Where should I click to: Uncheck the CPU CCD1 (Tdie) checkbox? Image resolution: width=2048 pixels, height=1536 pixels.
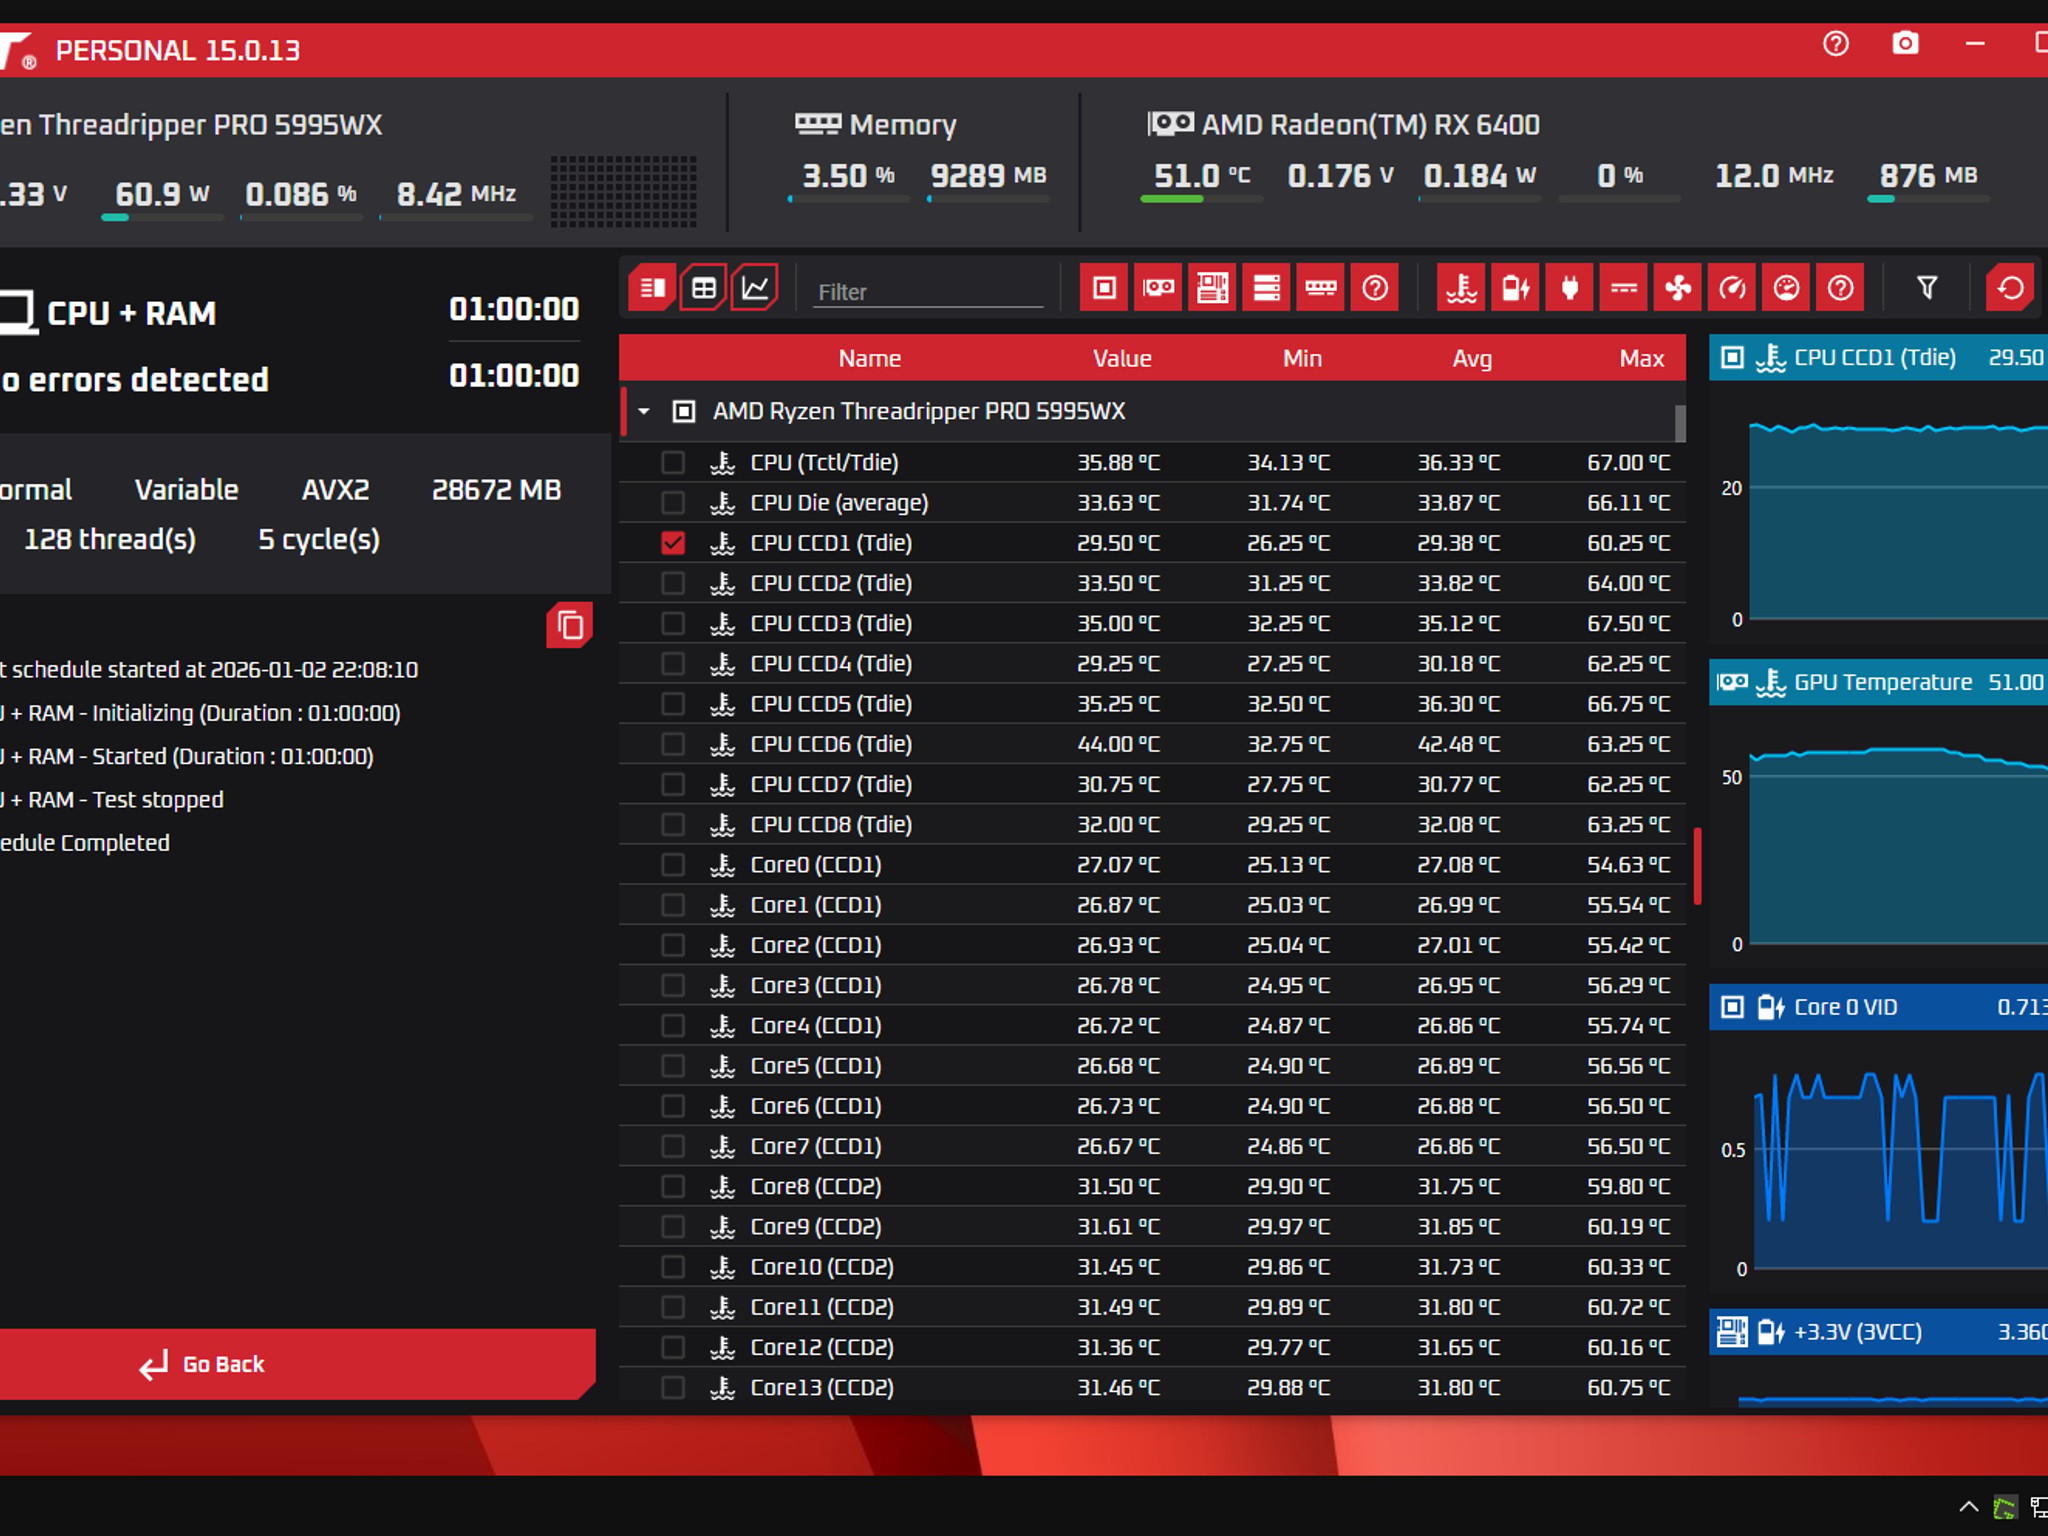(x=673, y=543)
